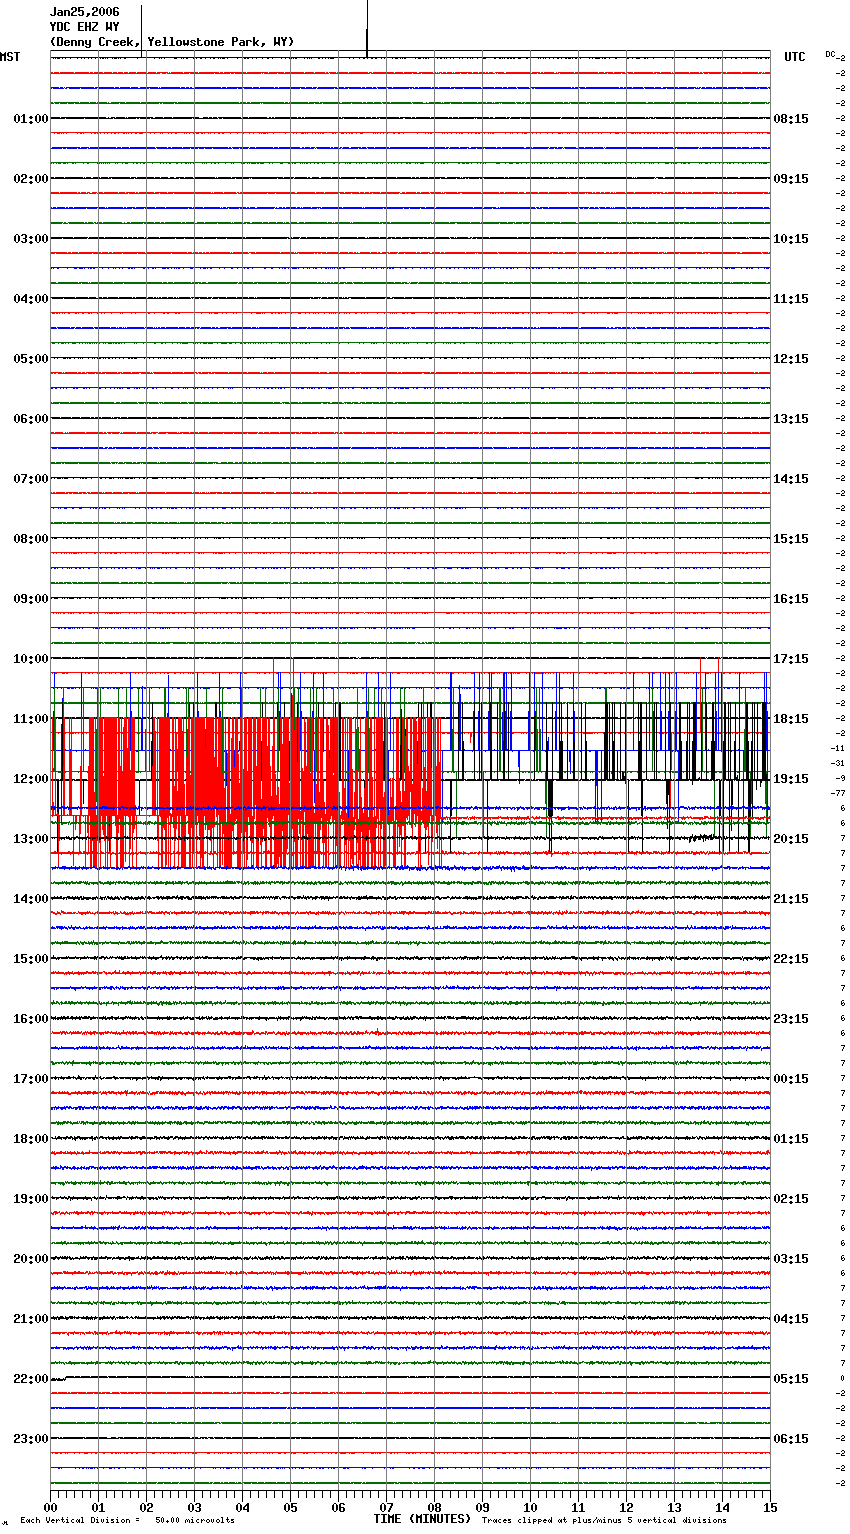The width and height of the screenshot is (850, 1534).
Task: Click the '12:15' UTC row label
Action: (x=791, y=359)
